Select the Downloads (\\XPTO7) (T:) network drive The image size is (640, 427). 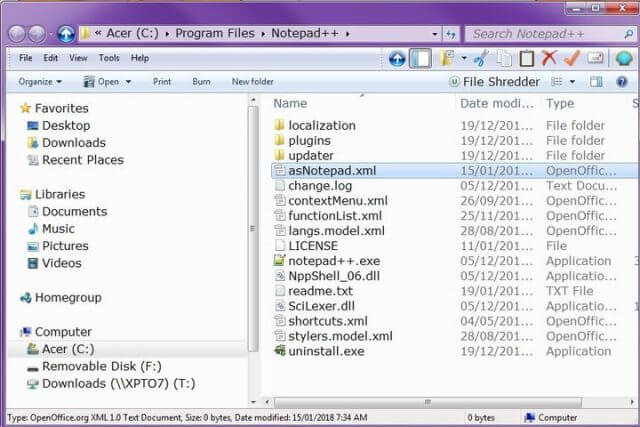[111, 384]
